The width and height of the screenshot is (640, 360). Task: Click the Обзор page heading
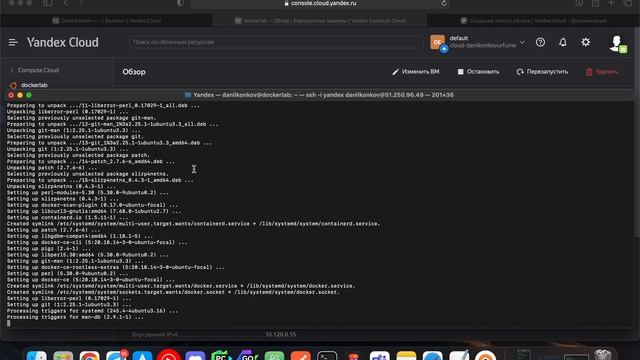134,72
